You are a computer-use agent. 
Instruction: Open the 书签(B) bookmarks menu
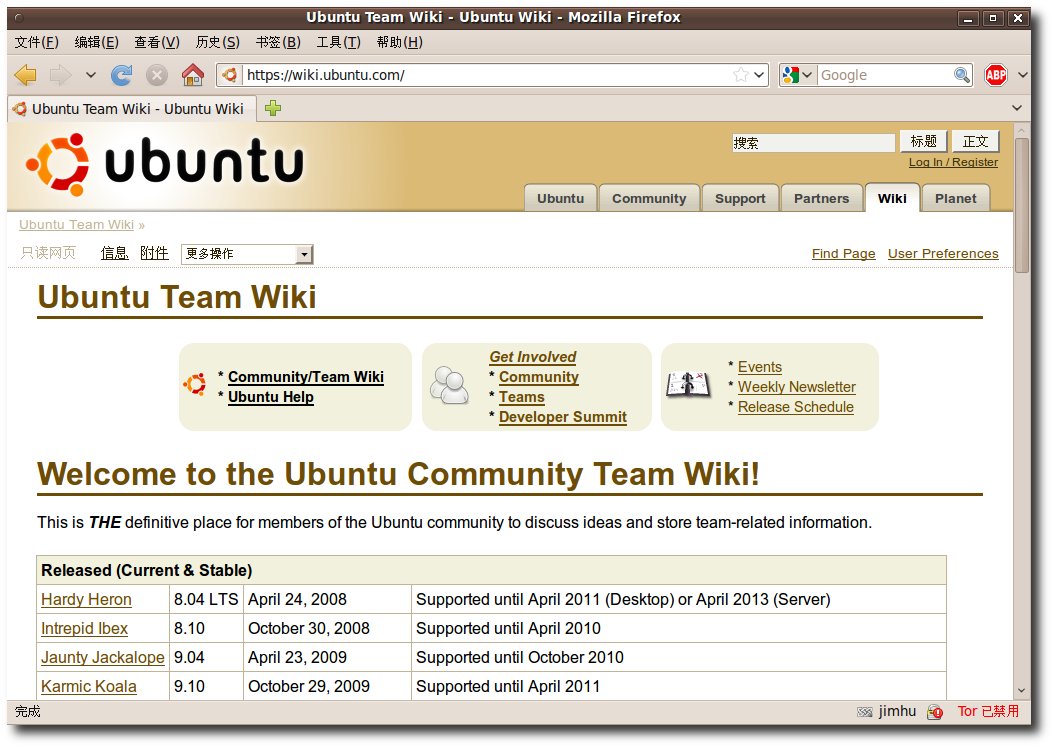click(277, 42)
